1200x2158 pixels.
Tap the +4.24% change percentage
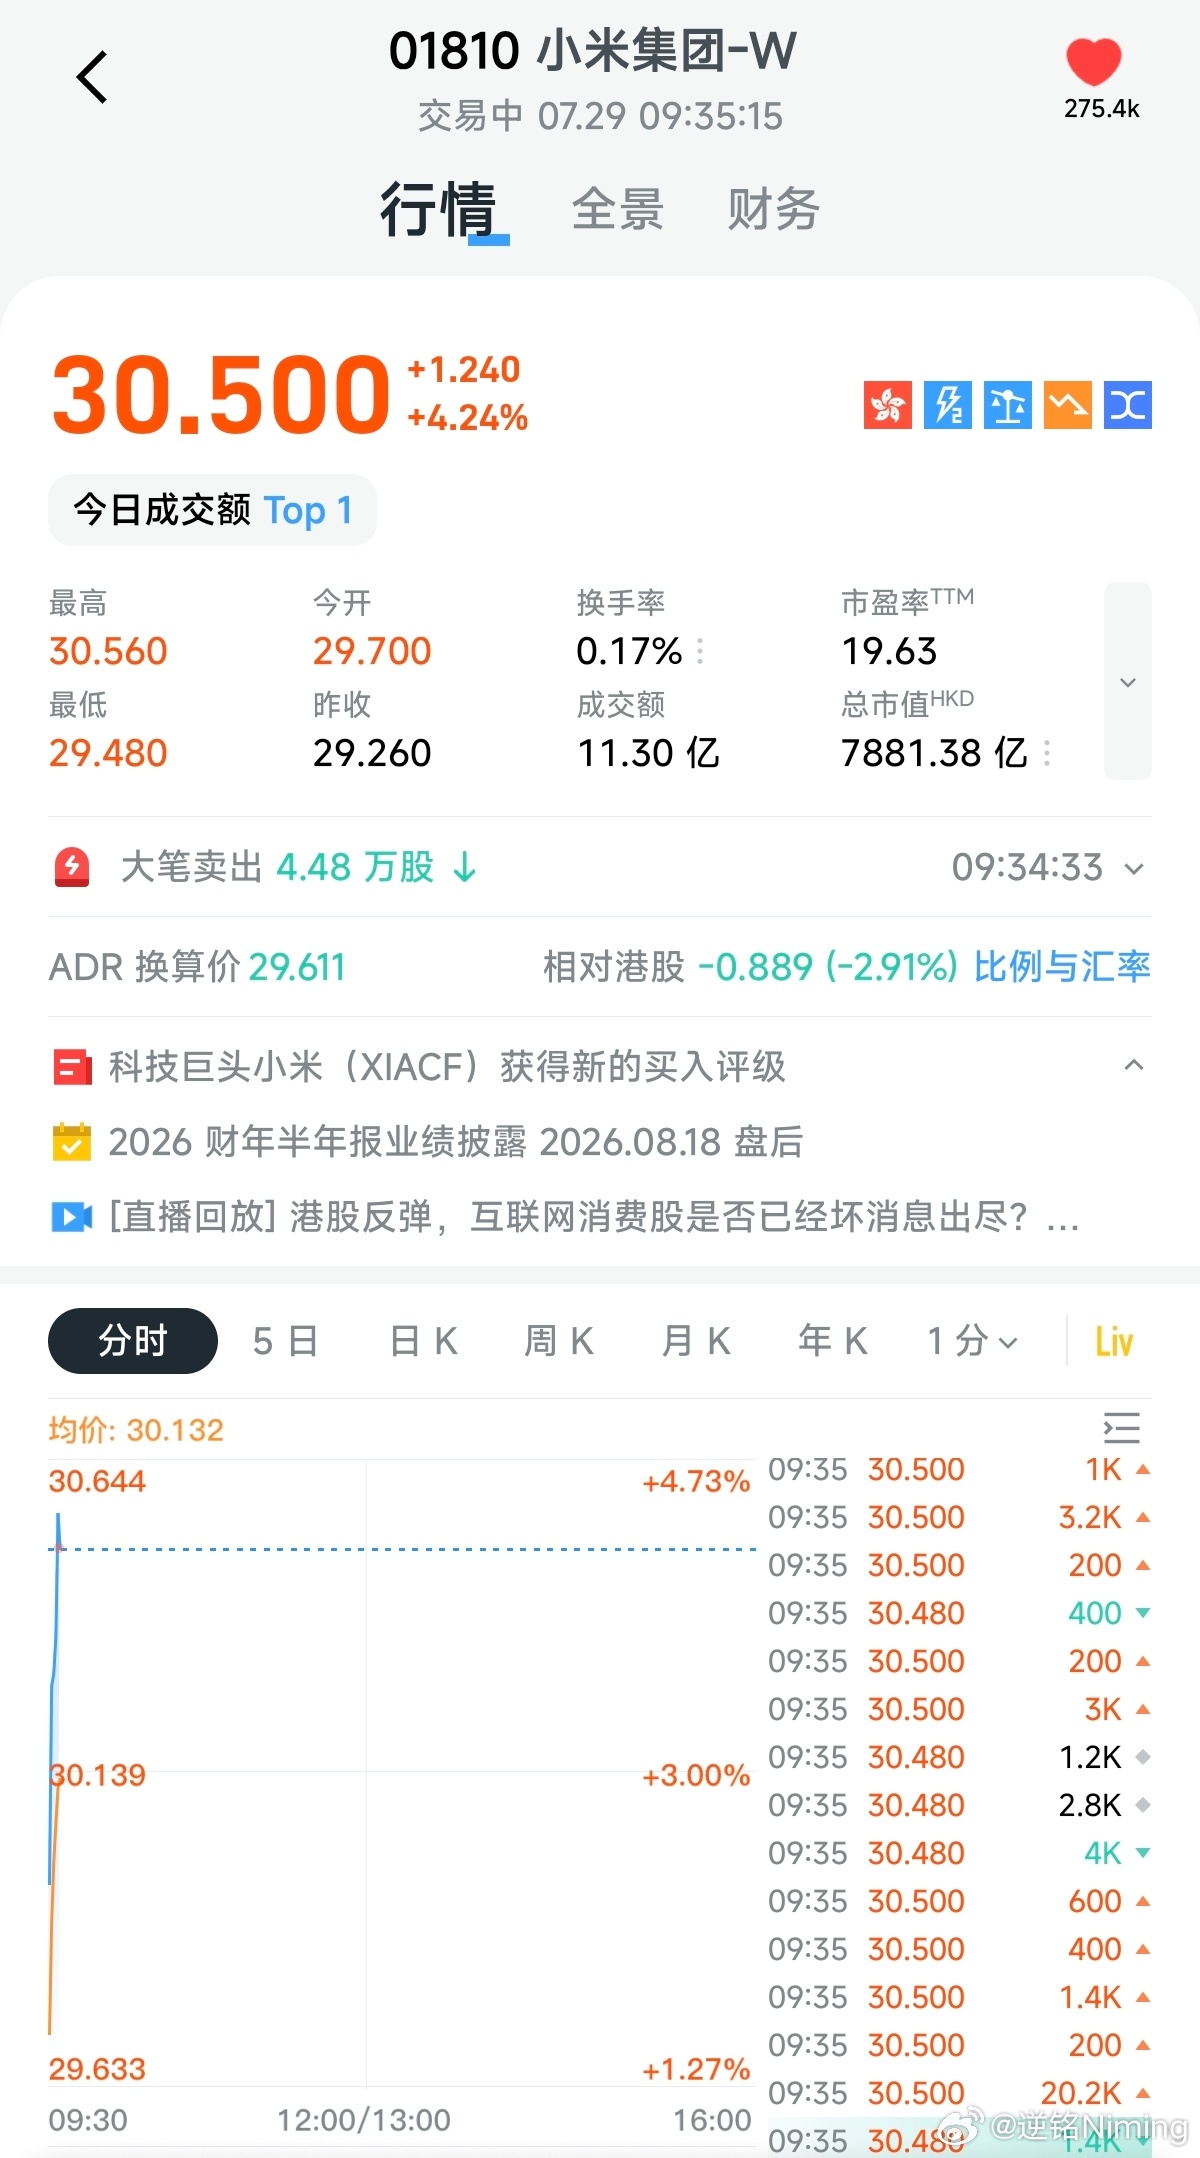[468, 418]
